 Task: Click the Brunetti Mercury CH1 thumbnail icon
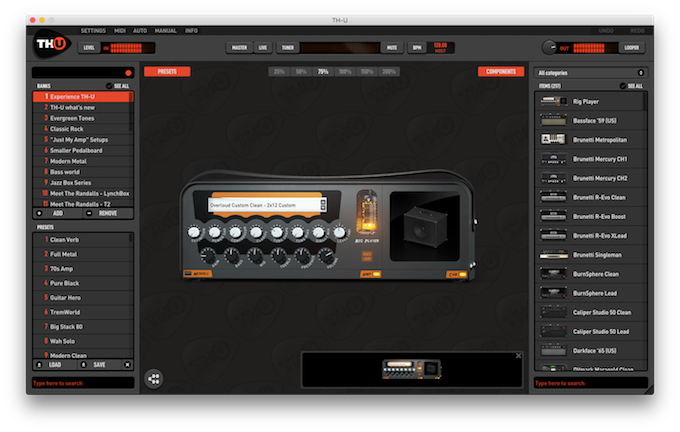tap(553, 159)
